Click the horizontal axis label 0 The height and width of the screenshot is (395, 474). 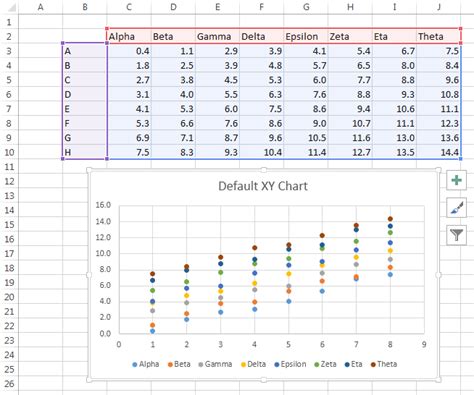click(119, 344)
